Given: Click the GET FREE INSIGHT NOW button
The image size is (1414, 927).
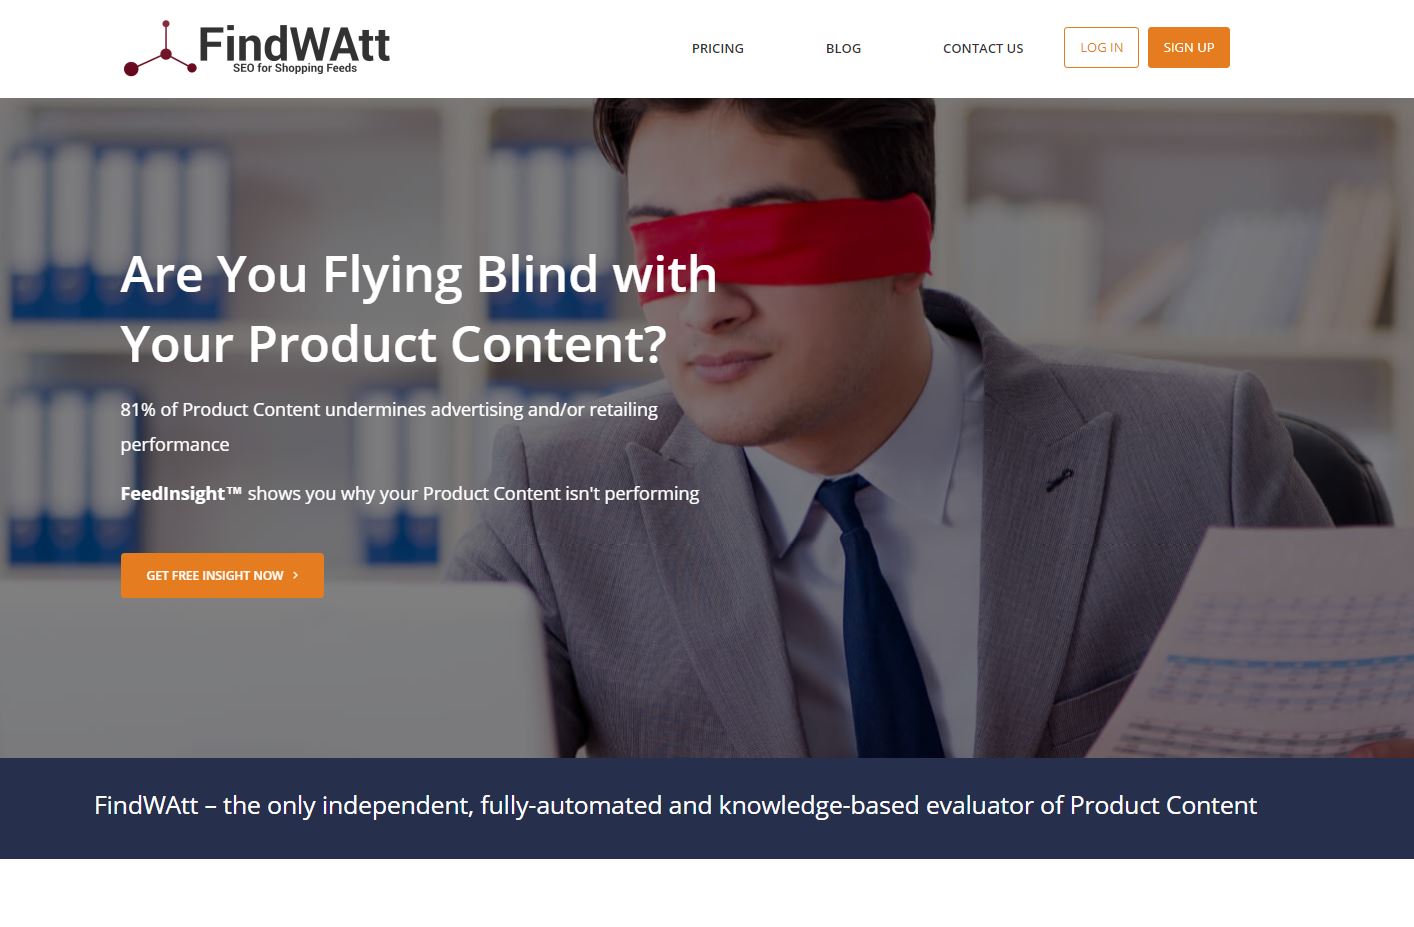Looking at the screenshot, I should [222, 575].
